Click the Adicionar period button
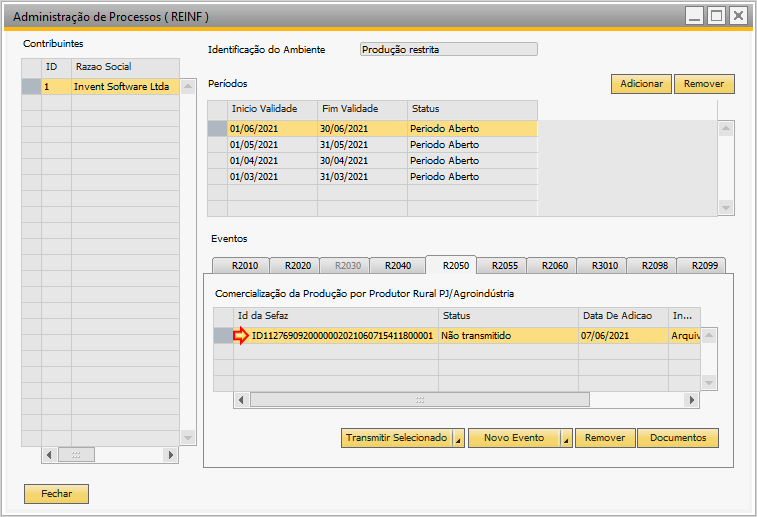 point(641,84)
